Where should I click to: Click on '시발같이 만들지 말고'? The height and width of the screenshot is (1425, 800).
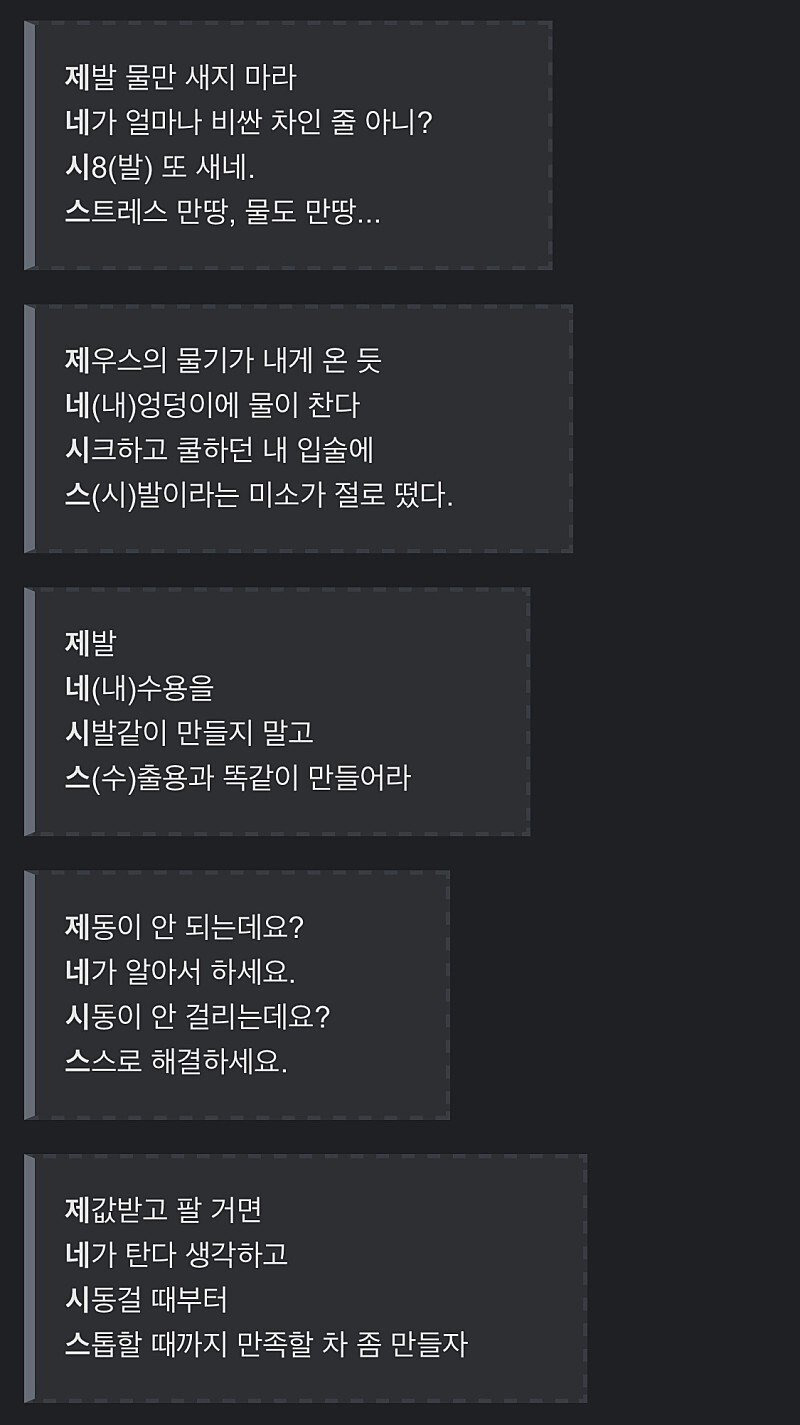(x=189, y=733)
